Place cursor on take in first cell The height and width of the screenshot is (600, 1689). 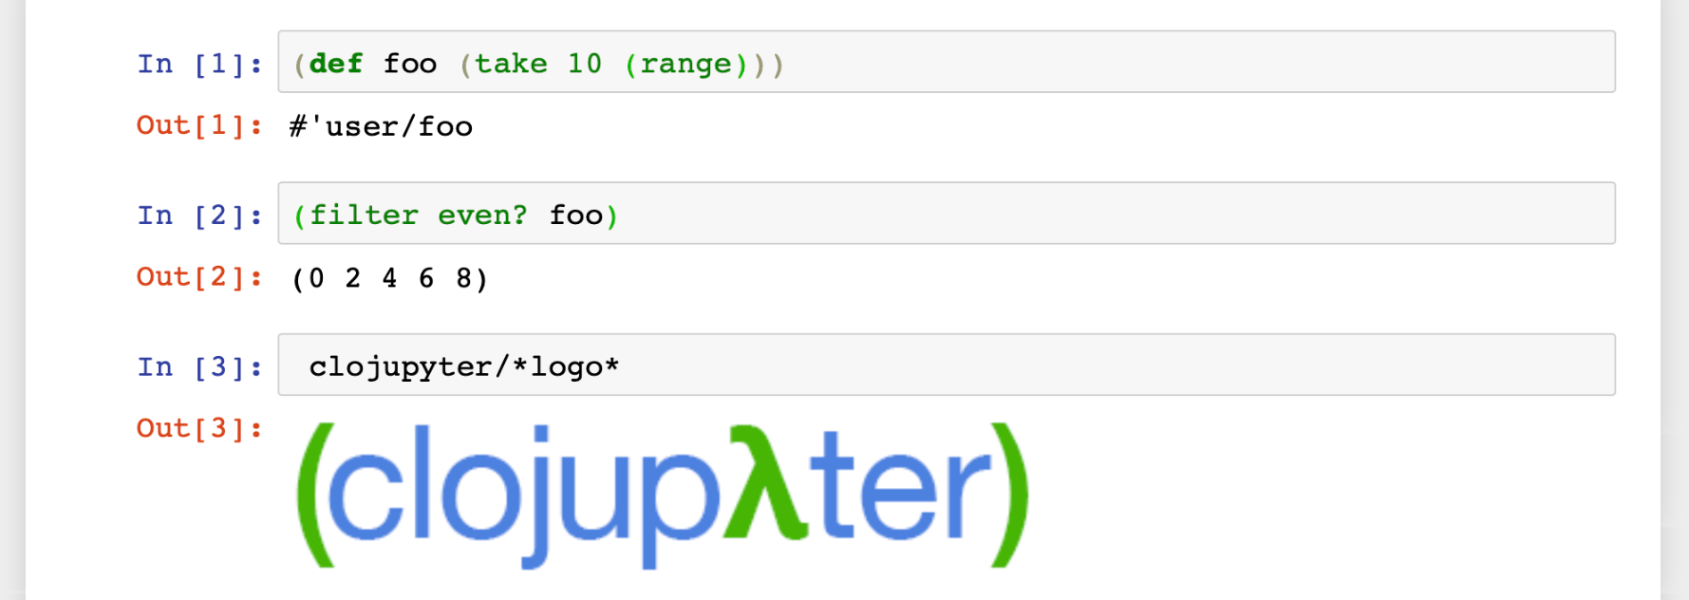[511, 64]
